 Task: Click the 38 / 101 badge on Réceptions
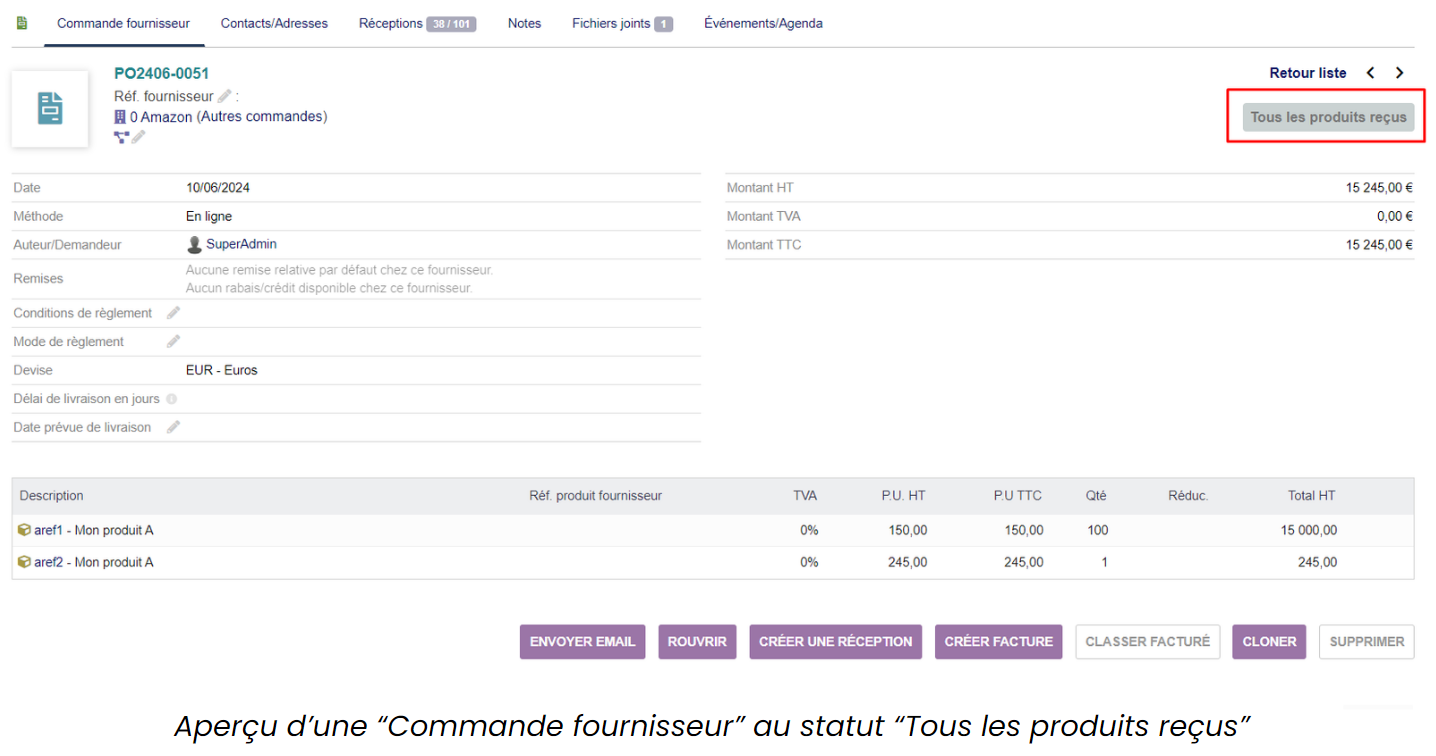pos(451,24)
